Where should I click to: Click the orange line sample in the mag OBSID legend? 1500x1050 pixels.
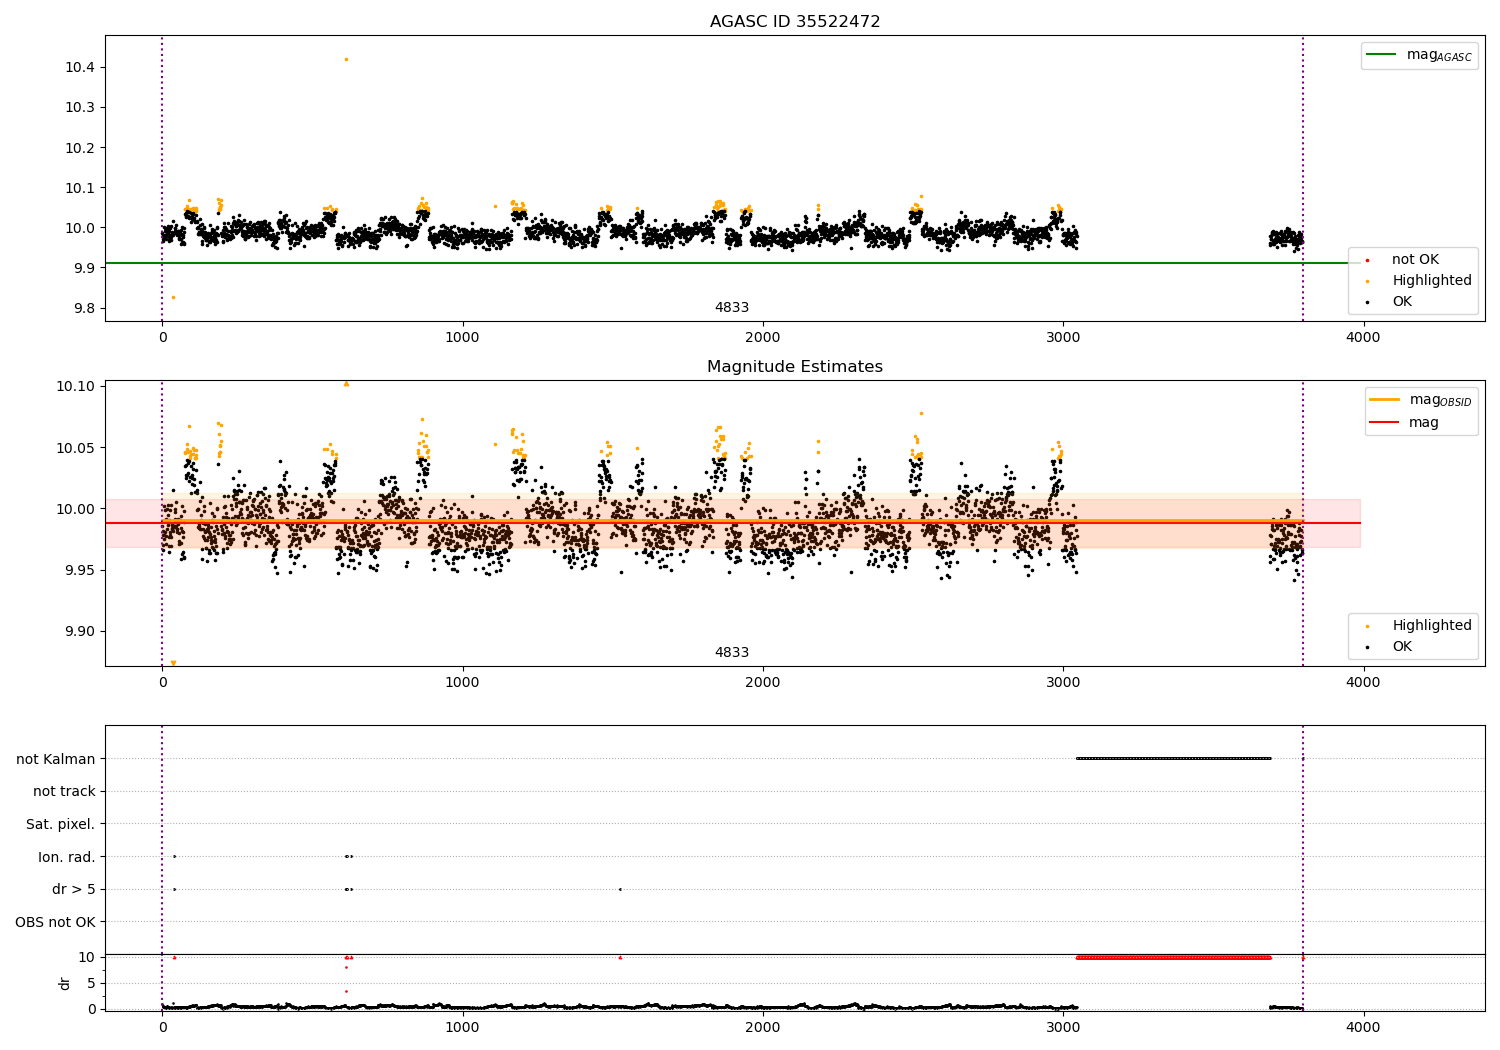[x=1385, y=400]
